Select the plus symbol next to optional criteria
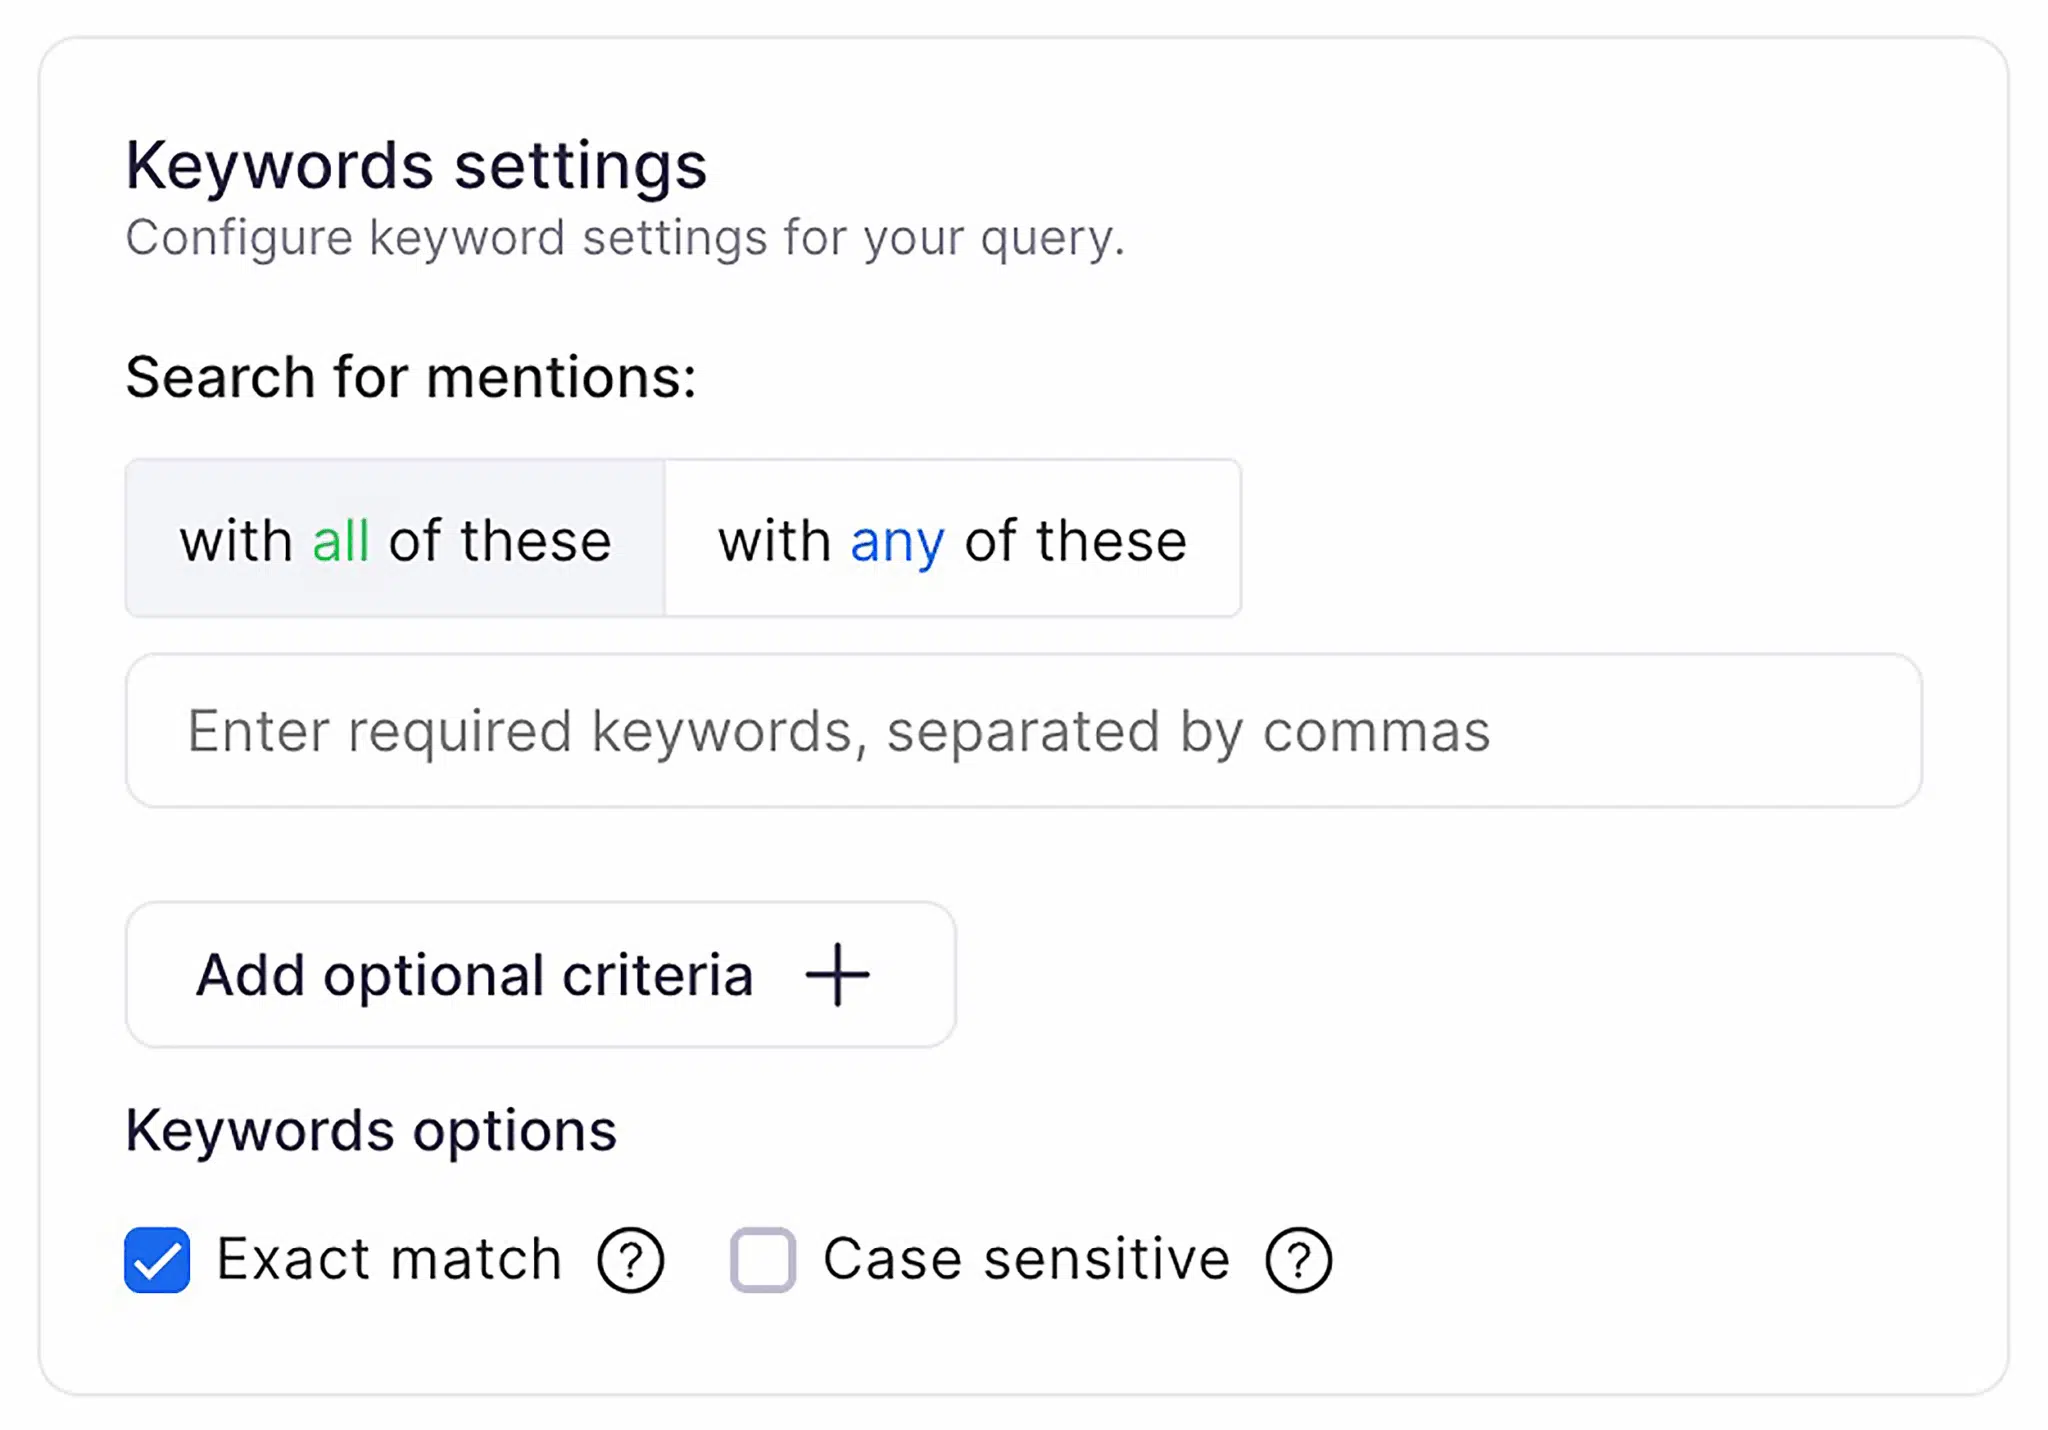The image size is (2048, 1430). click(836, 974)
